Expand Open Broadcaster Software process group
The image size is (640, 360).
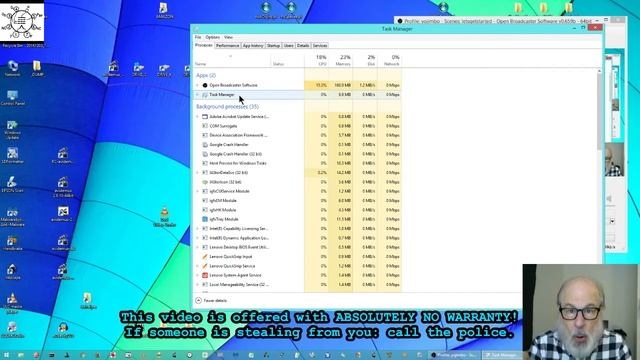click(198, 85)
